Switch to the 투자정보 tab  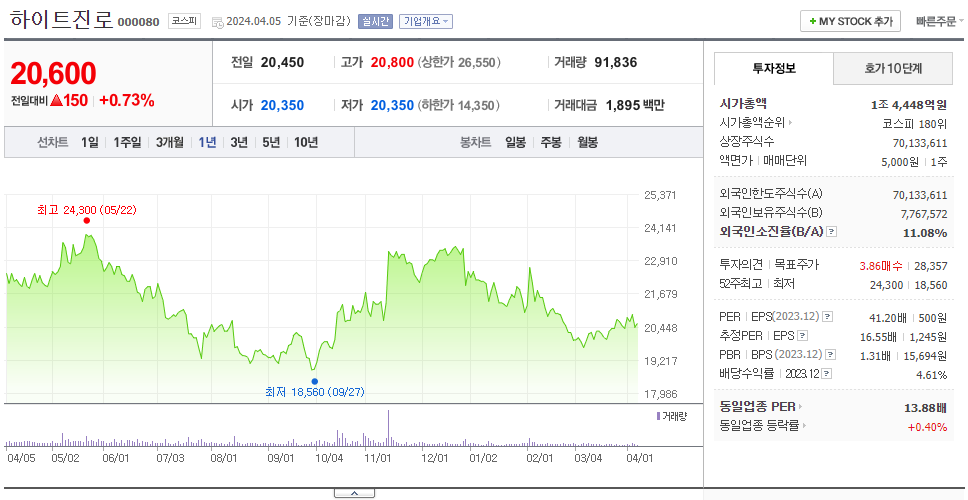[774, 69]
